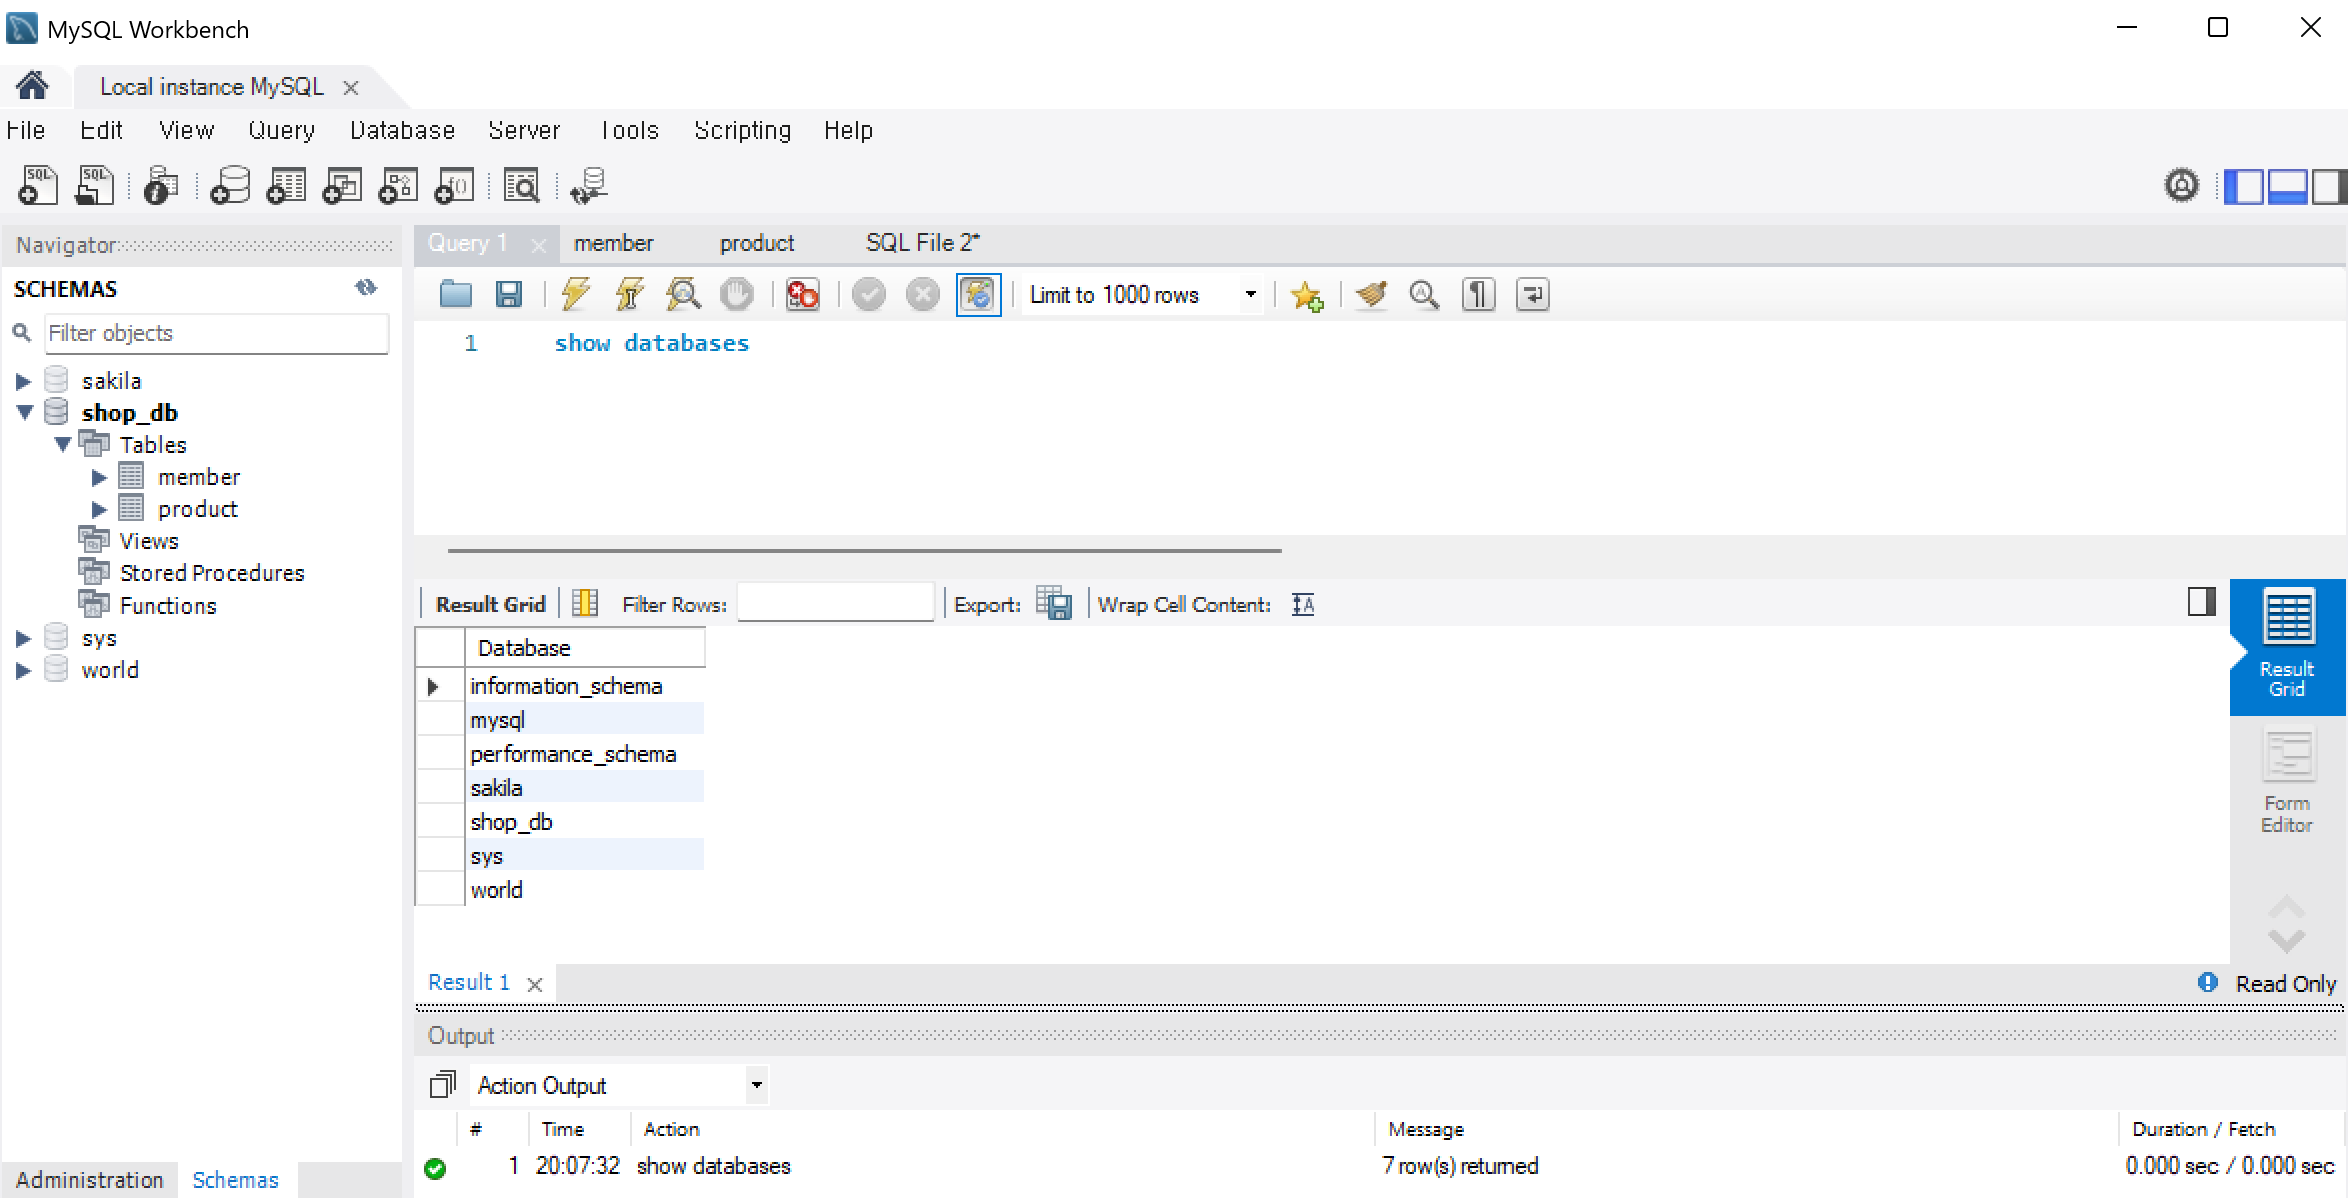Click the Filter objects search field
2348x1198 pixels.
click(x=216, y=333)
